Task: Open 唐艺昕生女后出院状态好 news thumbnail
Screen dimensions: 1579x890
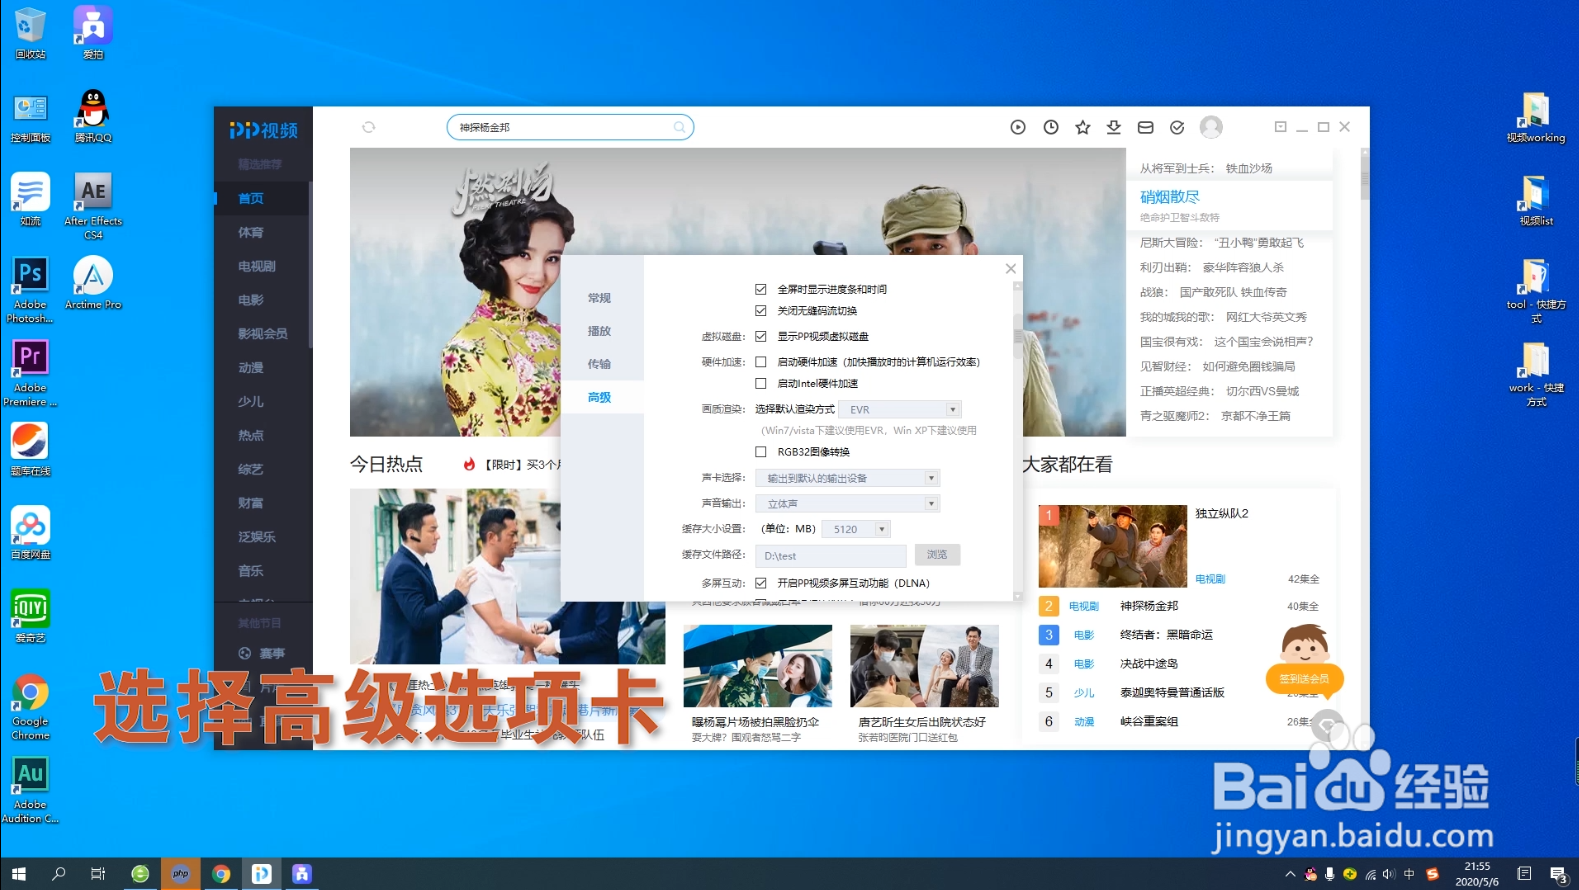Action: click(x=924, y=666)
